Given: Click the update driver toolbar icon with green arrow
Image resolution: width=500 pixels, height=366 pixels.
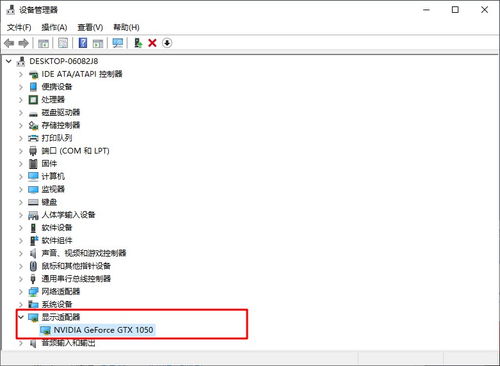Looking at the screenshot, I should 138,43.
